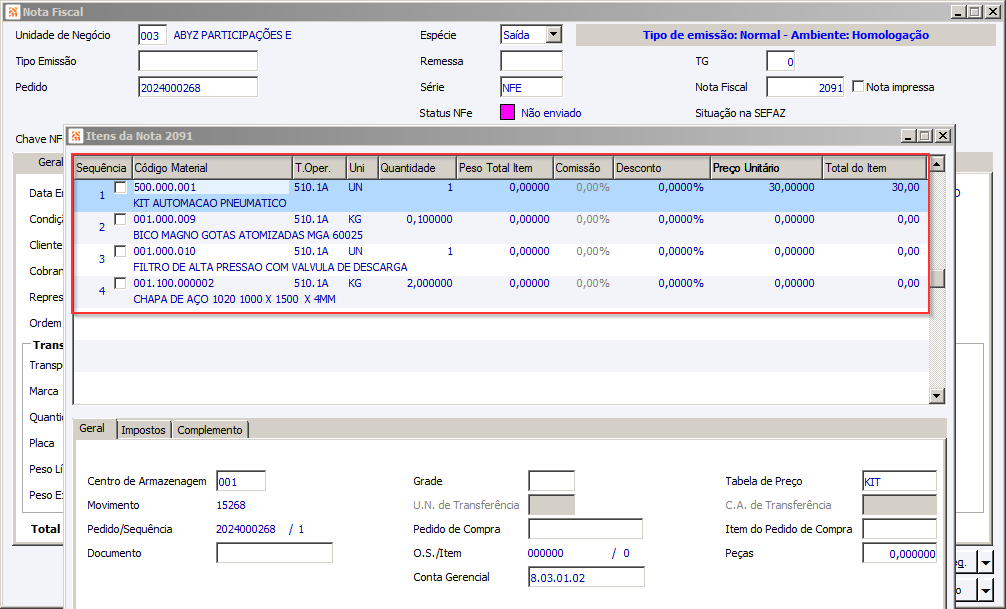Click the items grid scroll-up arrow
Viewport: 1006px width, 609px height.
(x=937, y=164)
